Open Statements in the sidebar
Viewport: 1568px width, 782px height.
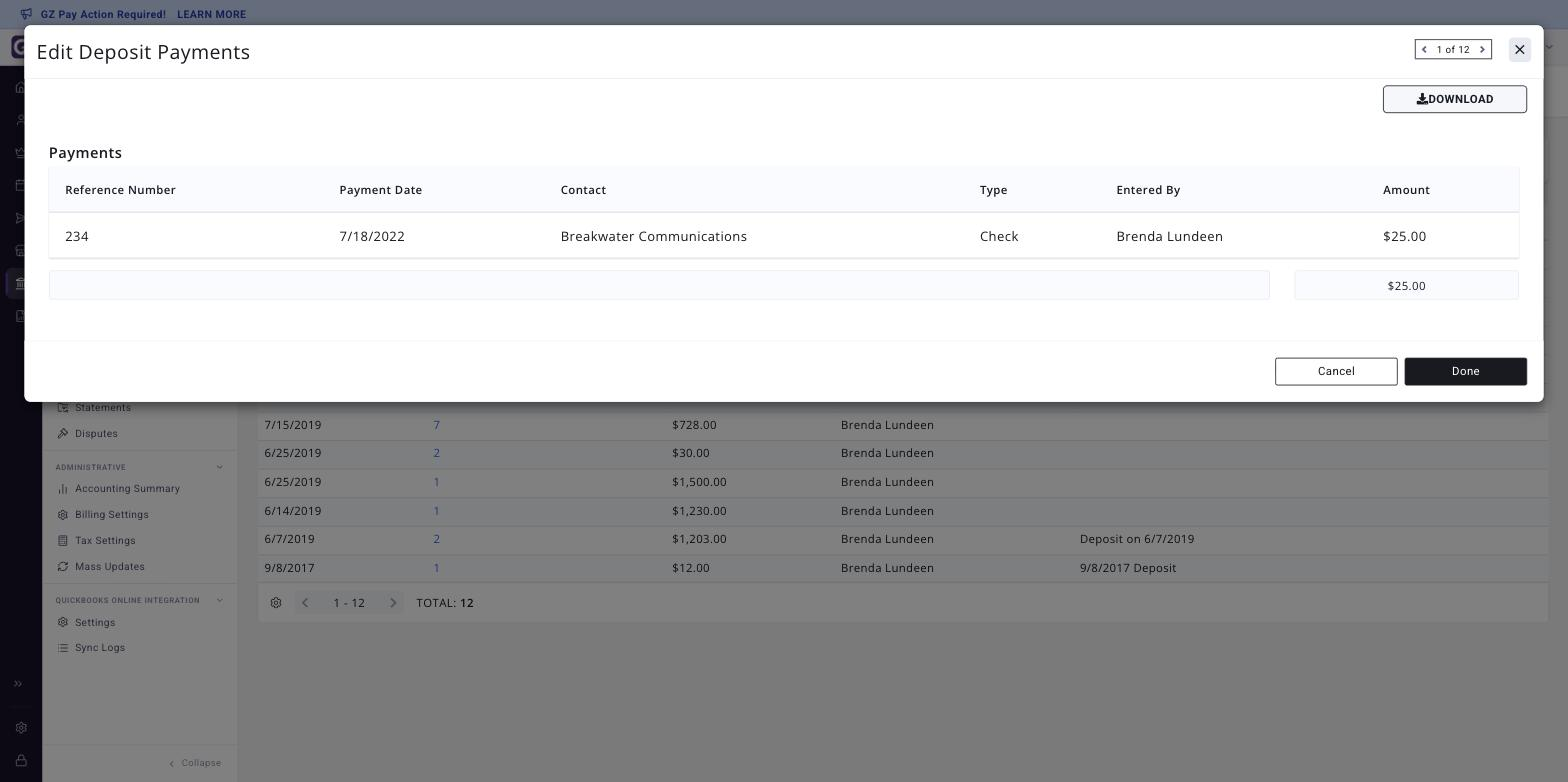click(x=102, y=408)
